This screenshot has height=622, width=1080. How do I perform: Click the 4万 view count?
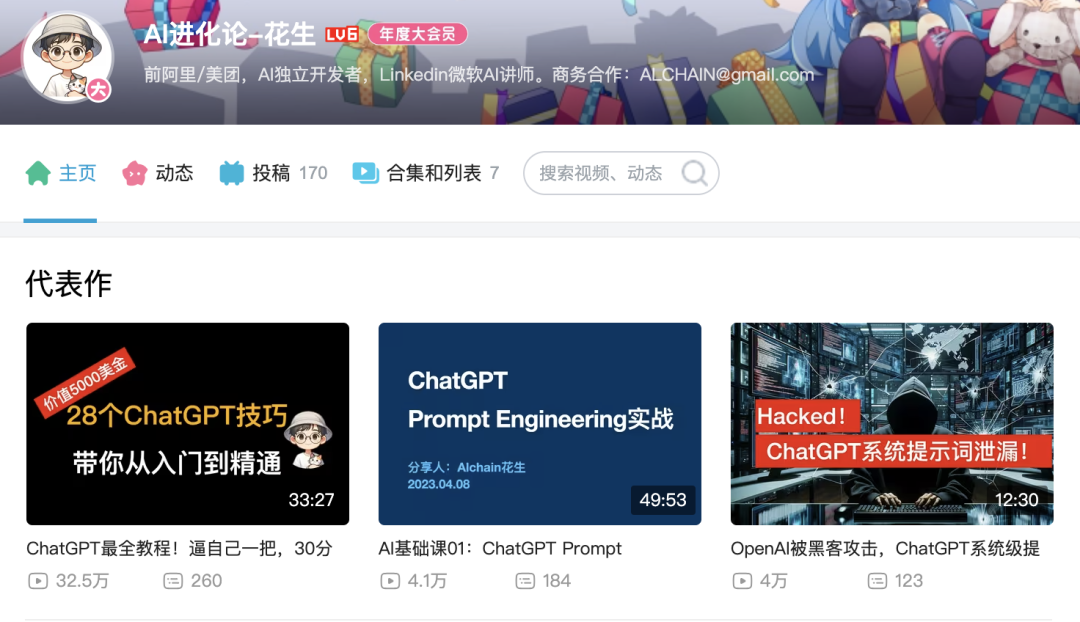tap(773, 581)
